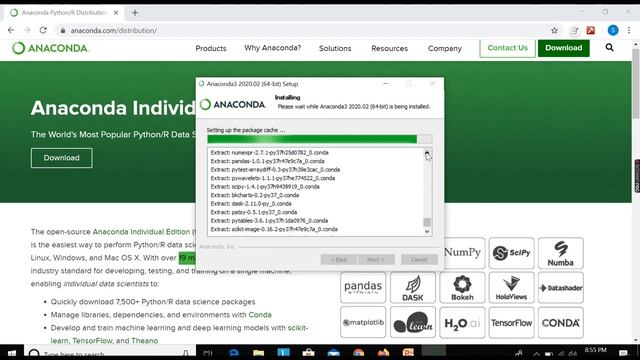This screenshot has width=640, height=360.
Task: Reload the anaconda.com page
Action: [43, 30]
